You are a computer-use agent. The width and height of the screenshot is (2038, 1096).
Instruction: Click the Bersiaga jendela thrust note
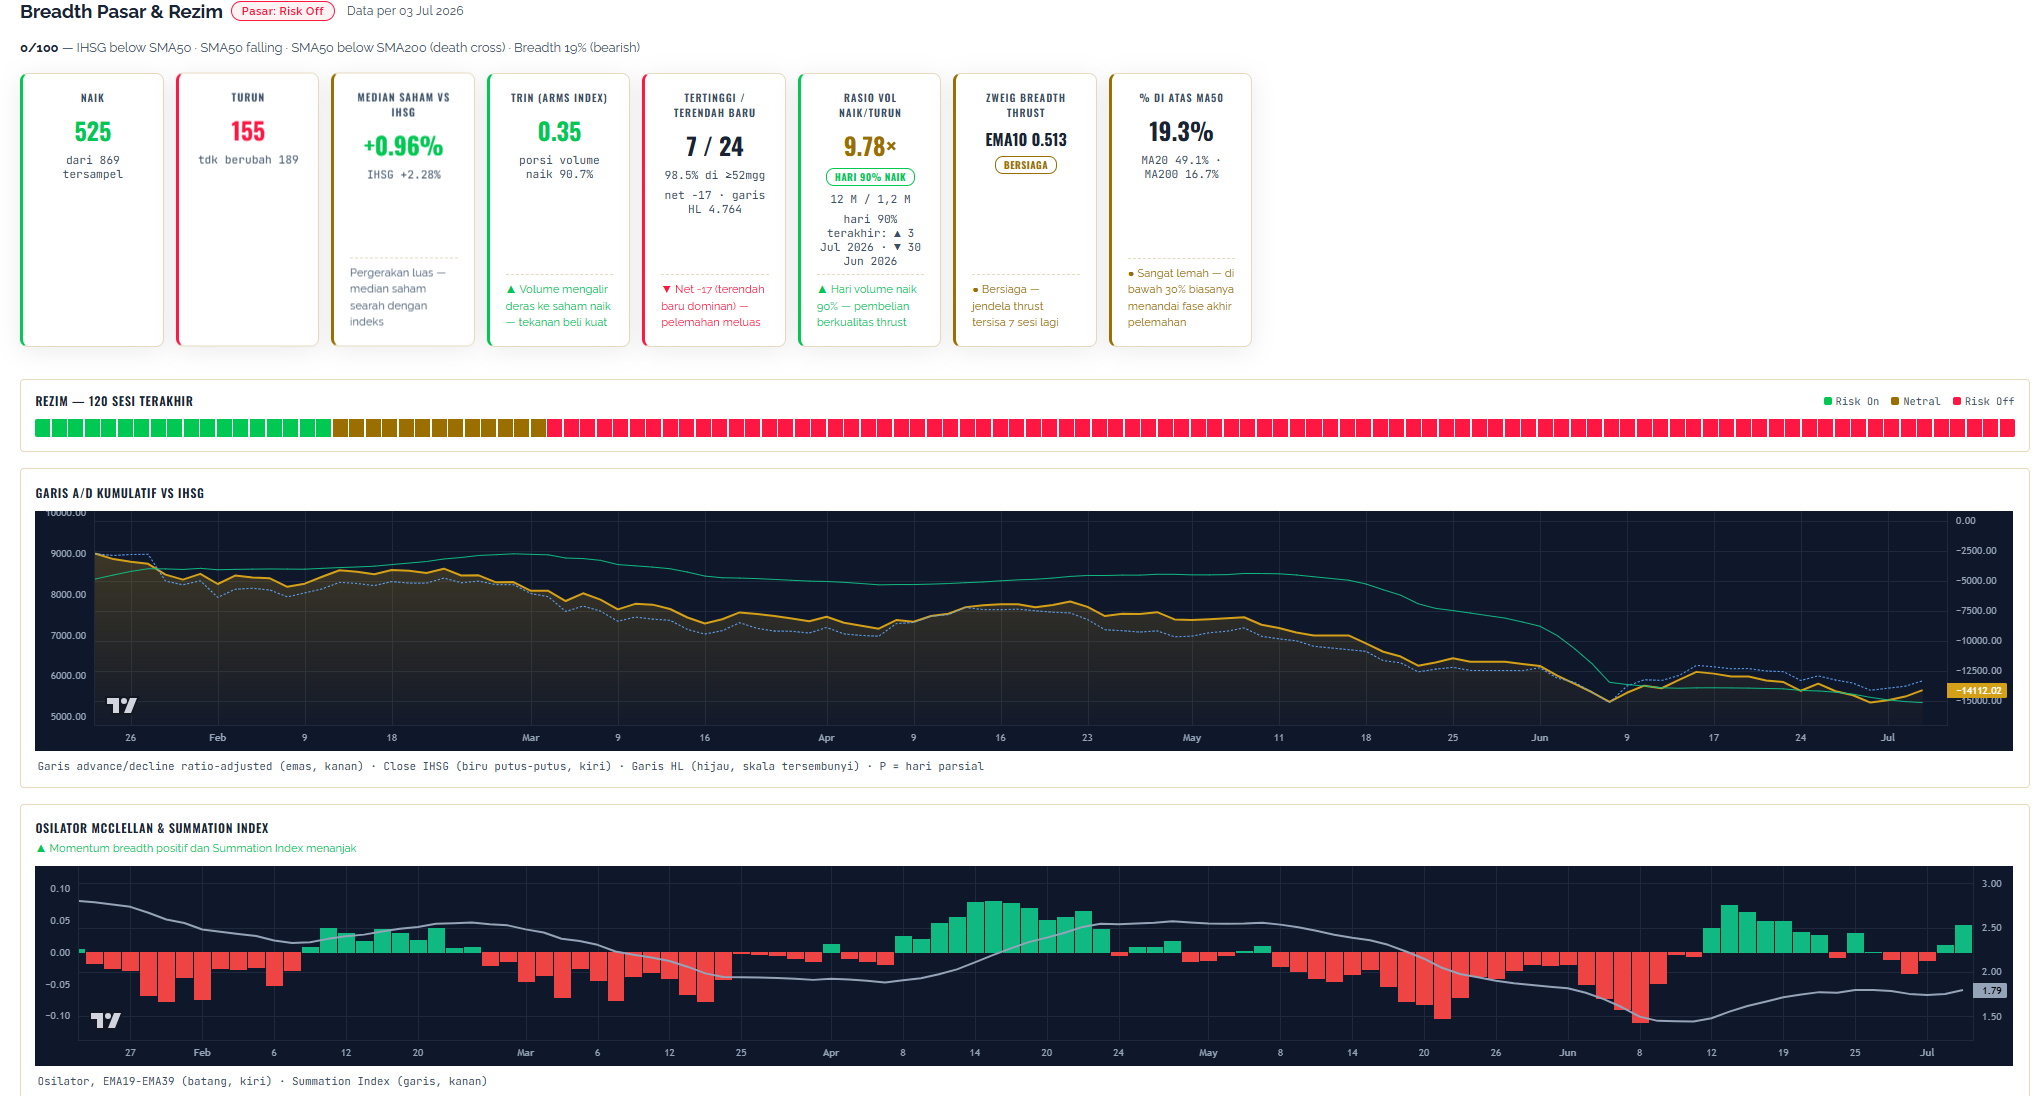coord(1015,306)
